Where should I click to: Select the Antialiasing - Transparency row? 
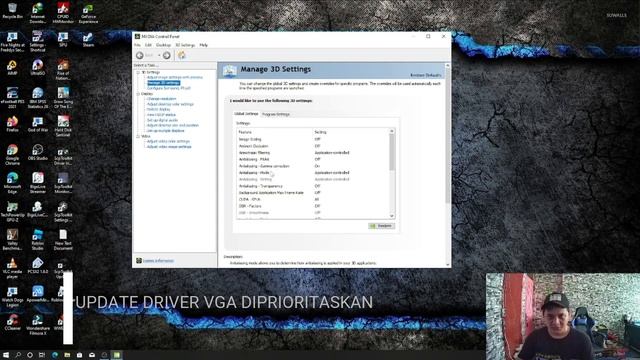coord(313,186)
